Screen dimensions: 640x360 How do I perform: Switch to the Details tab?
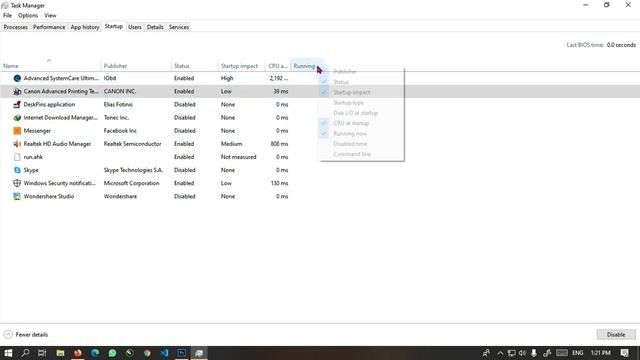click(x=155, y=27)
